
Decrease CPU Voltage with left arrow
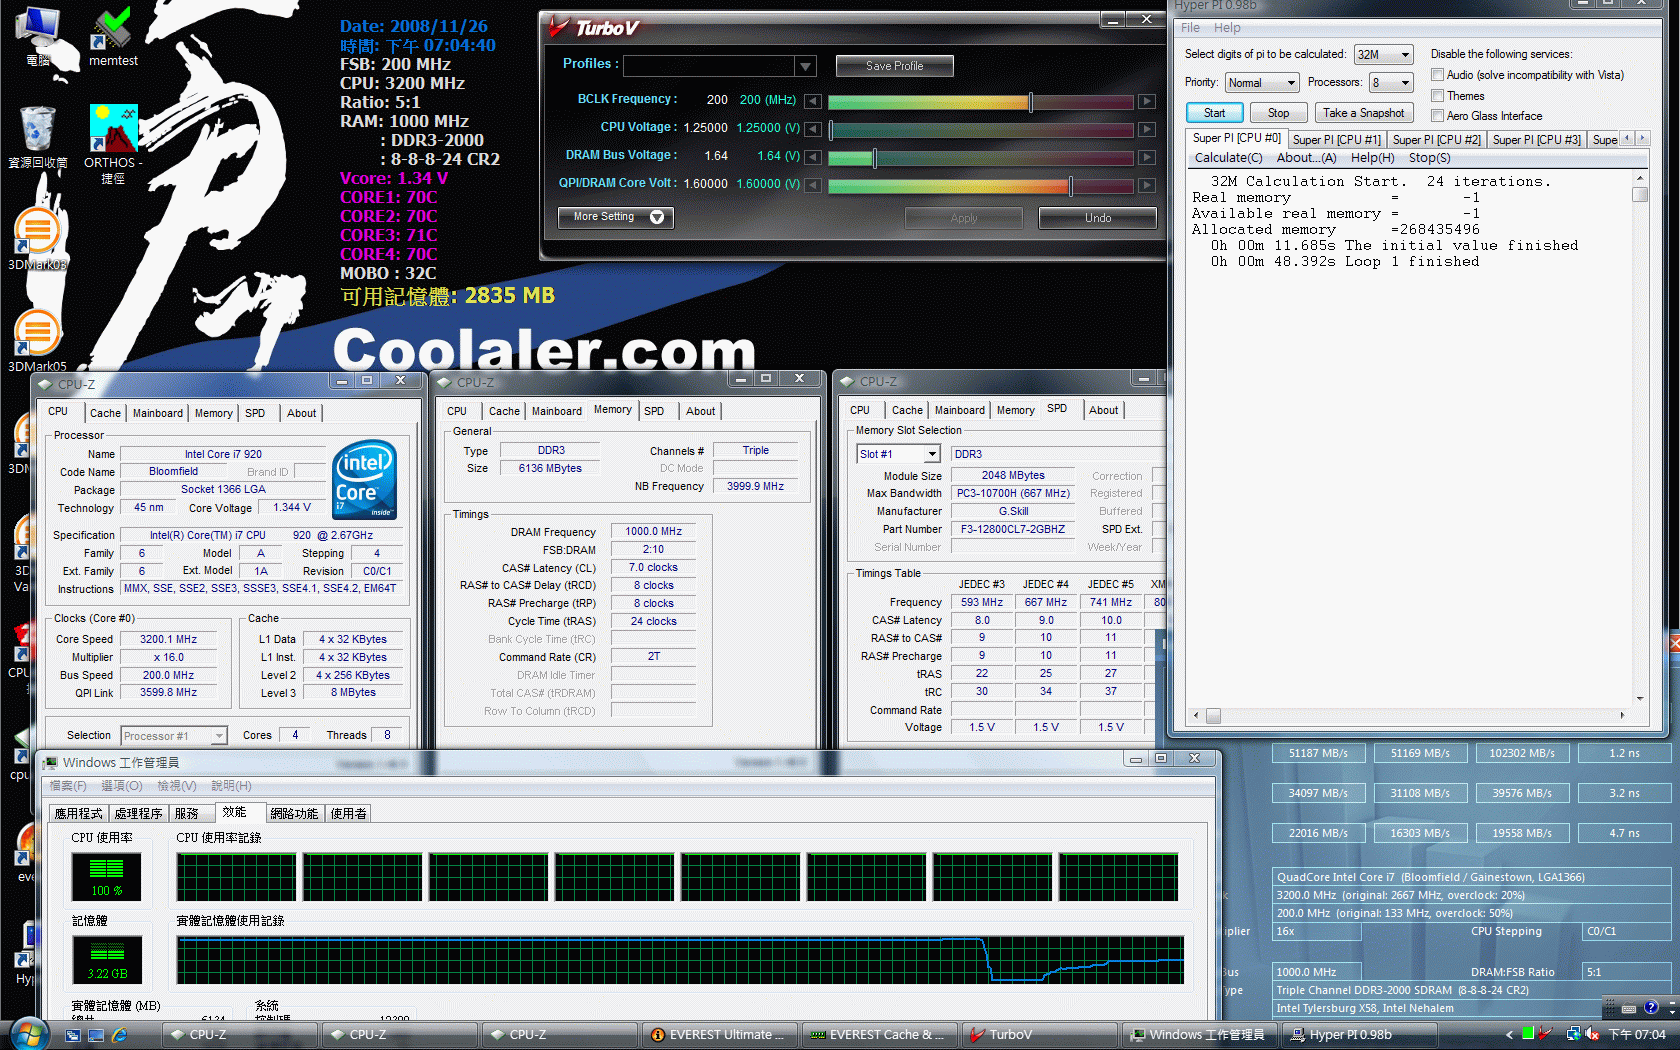[813, 129]
